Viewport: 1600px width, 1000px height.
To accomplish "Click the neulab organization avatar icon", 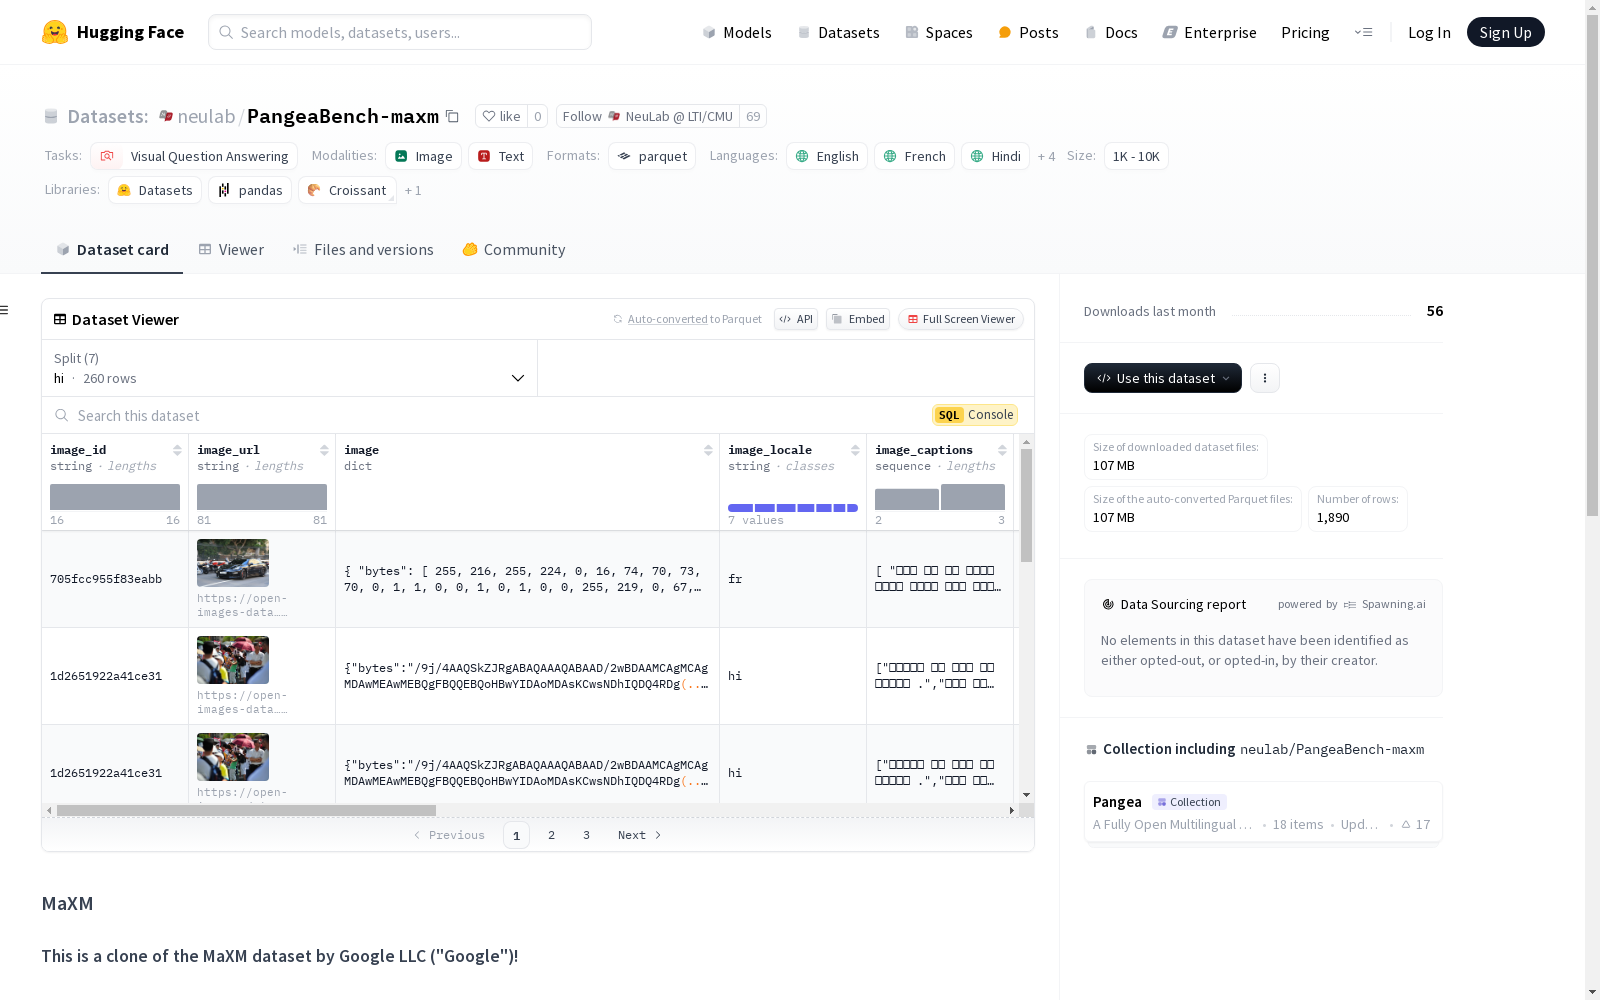I will [166, 116].
